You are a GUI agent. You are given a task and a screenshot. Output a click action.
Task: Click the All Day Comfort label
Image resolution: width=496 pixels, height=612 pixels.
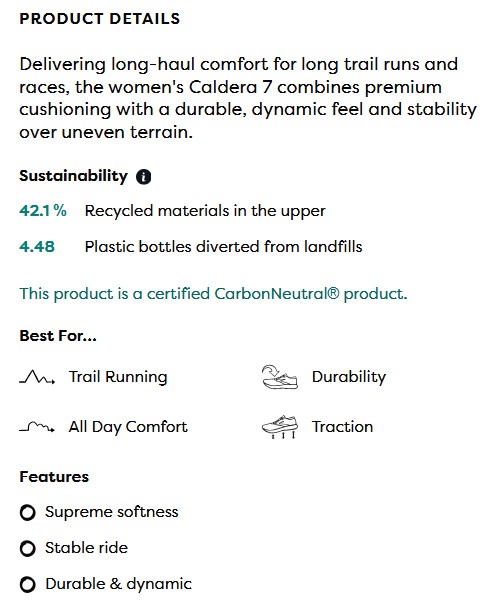click(x=128, y=427)
